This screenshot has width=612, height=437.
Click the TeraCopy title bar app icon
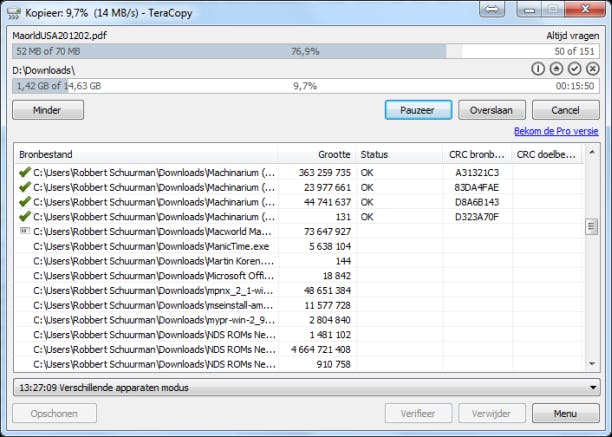click(14, 12)
